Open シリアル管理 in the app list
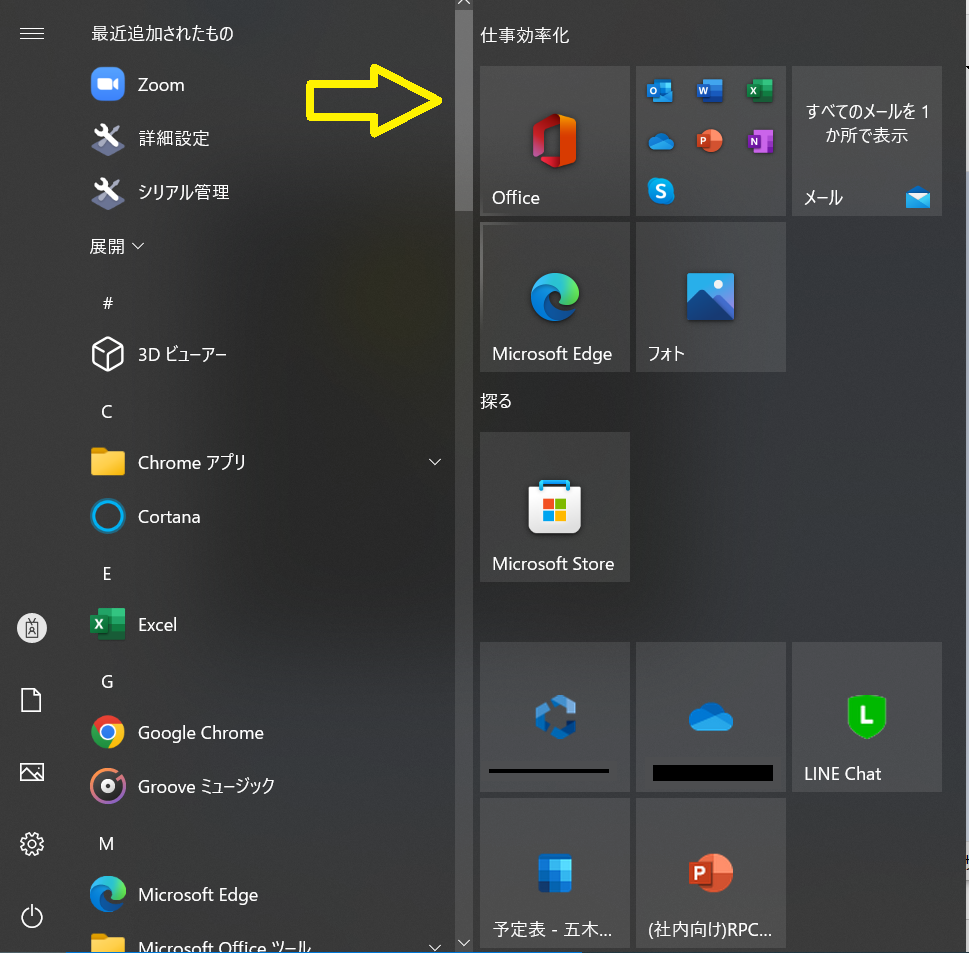 coord(266,192)
